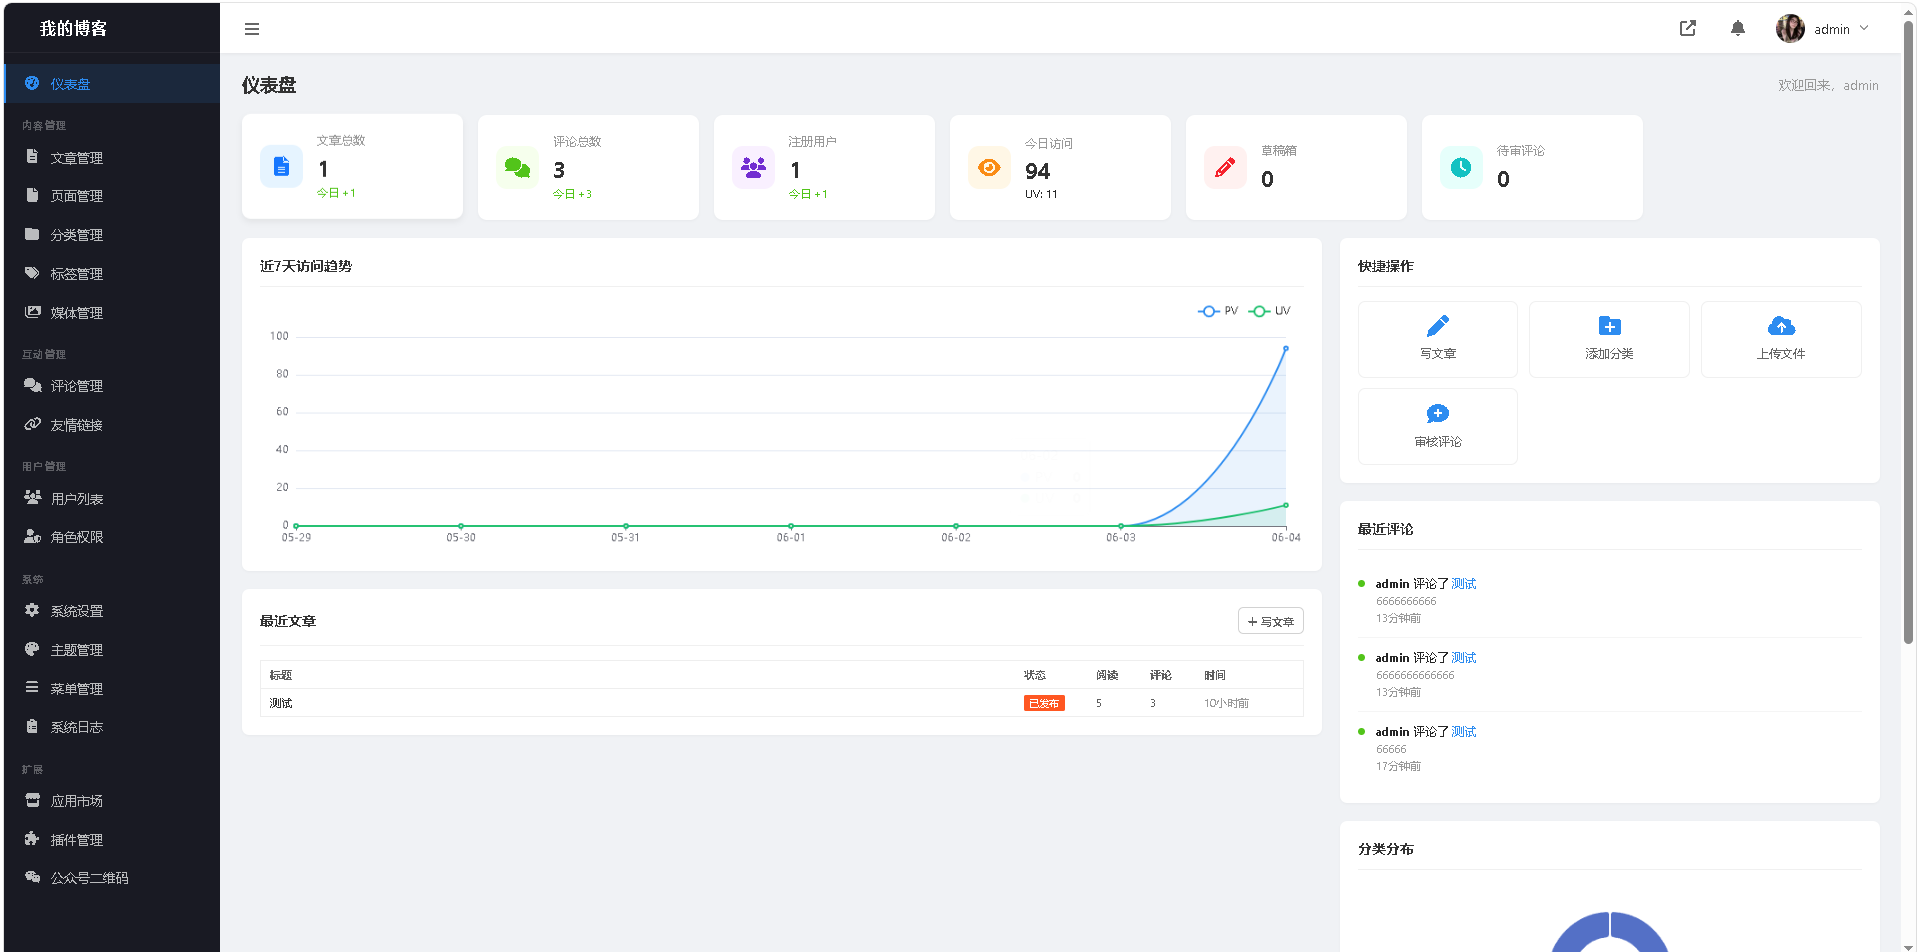
Task: Click the 标签管理 tag icon in sidebar
Action: pos(32,273)
